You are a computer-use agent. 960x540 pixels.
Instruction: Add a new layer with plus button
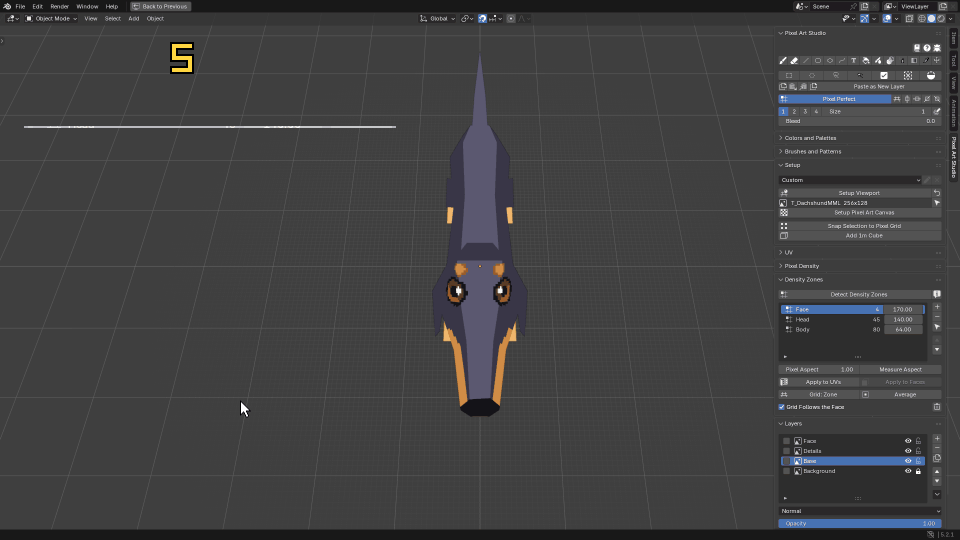[937, 439]
